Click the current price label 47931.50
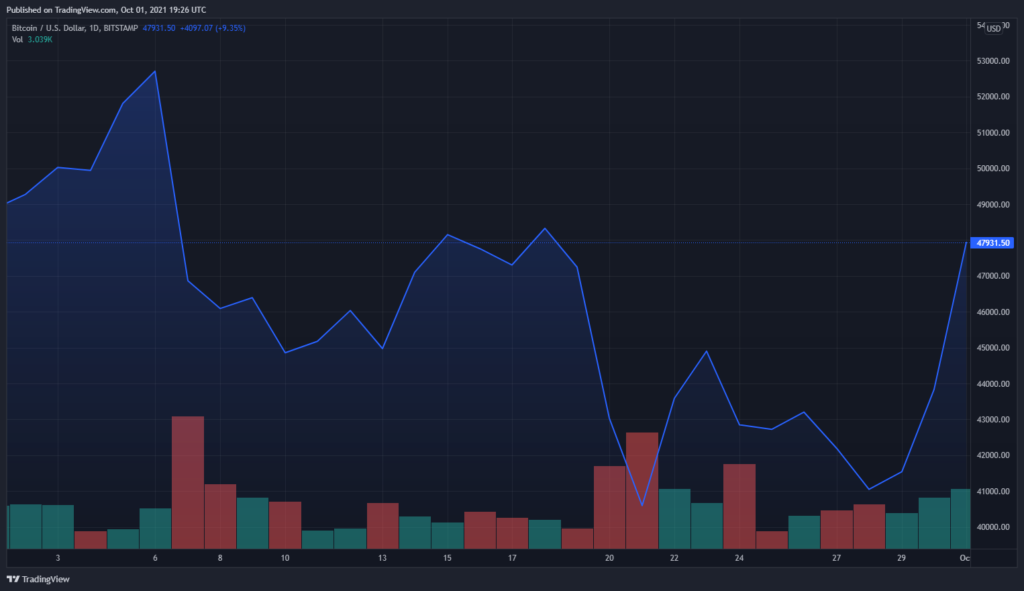 click(992, 243)
